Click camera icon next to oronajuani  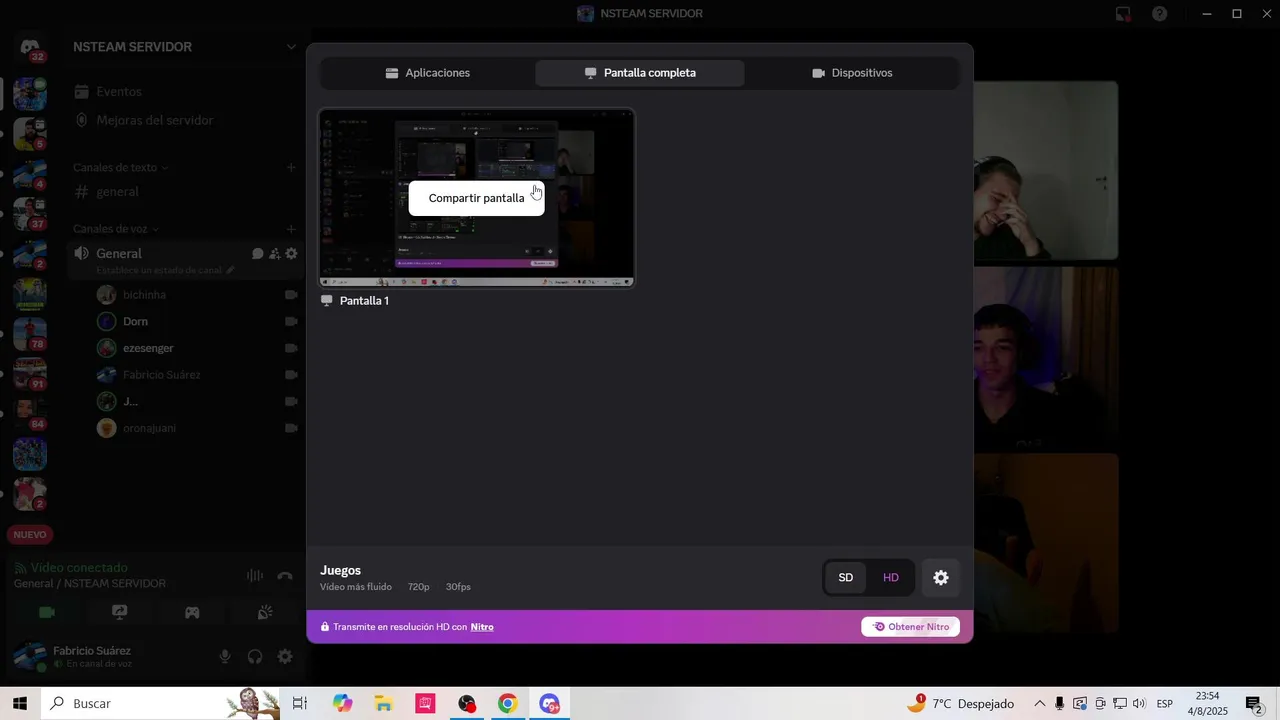[x=291, y=428]
